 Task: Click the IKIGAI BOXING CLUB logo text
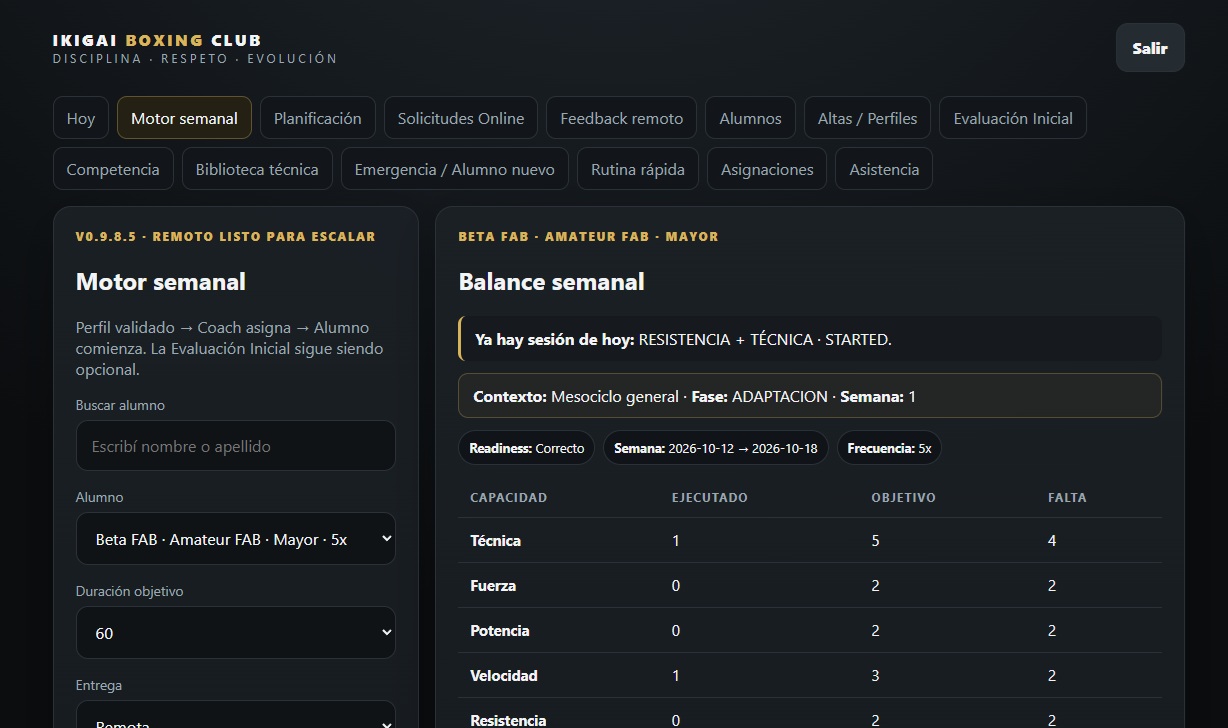pos(157,40)
